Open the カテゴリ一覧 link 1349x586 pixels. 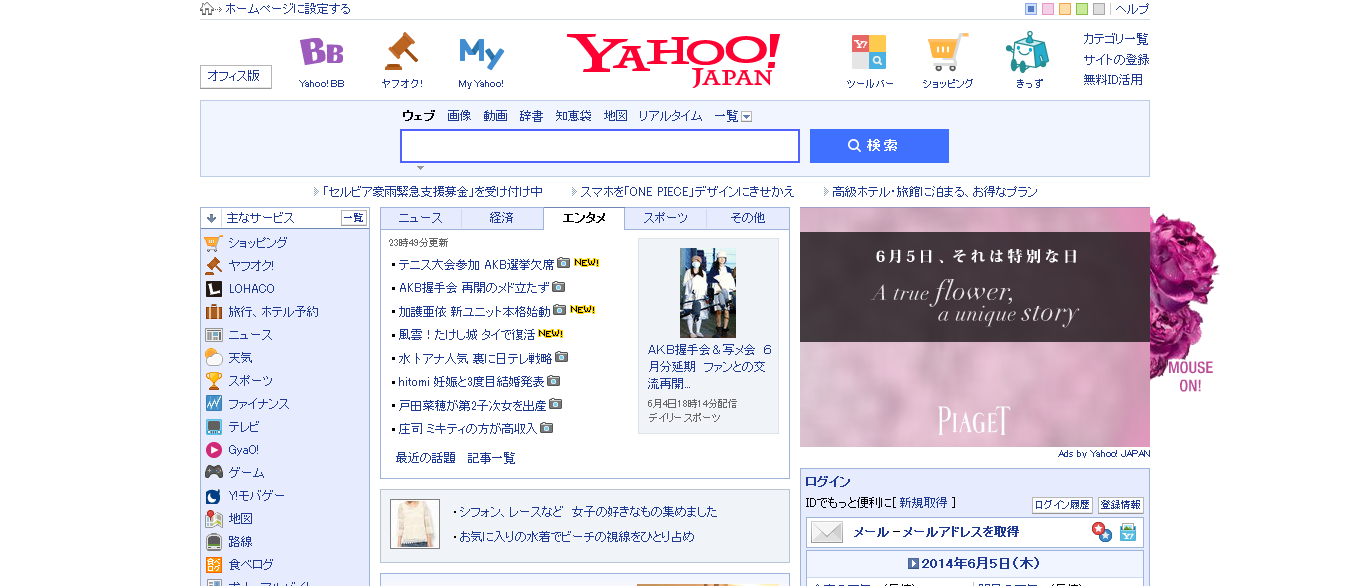click(1116, 39)
